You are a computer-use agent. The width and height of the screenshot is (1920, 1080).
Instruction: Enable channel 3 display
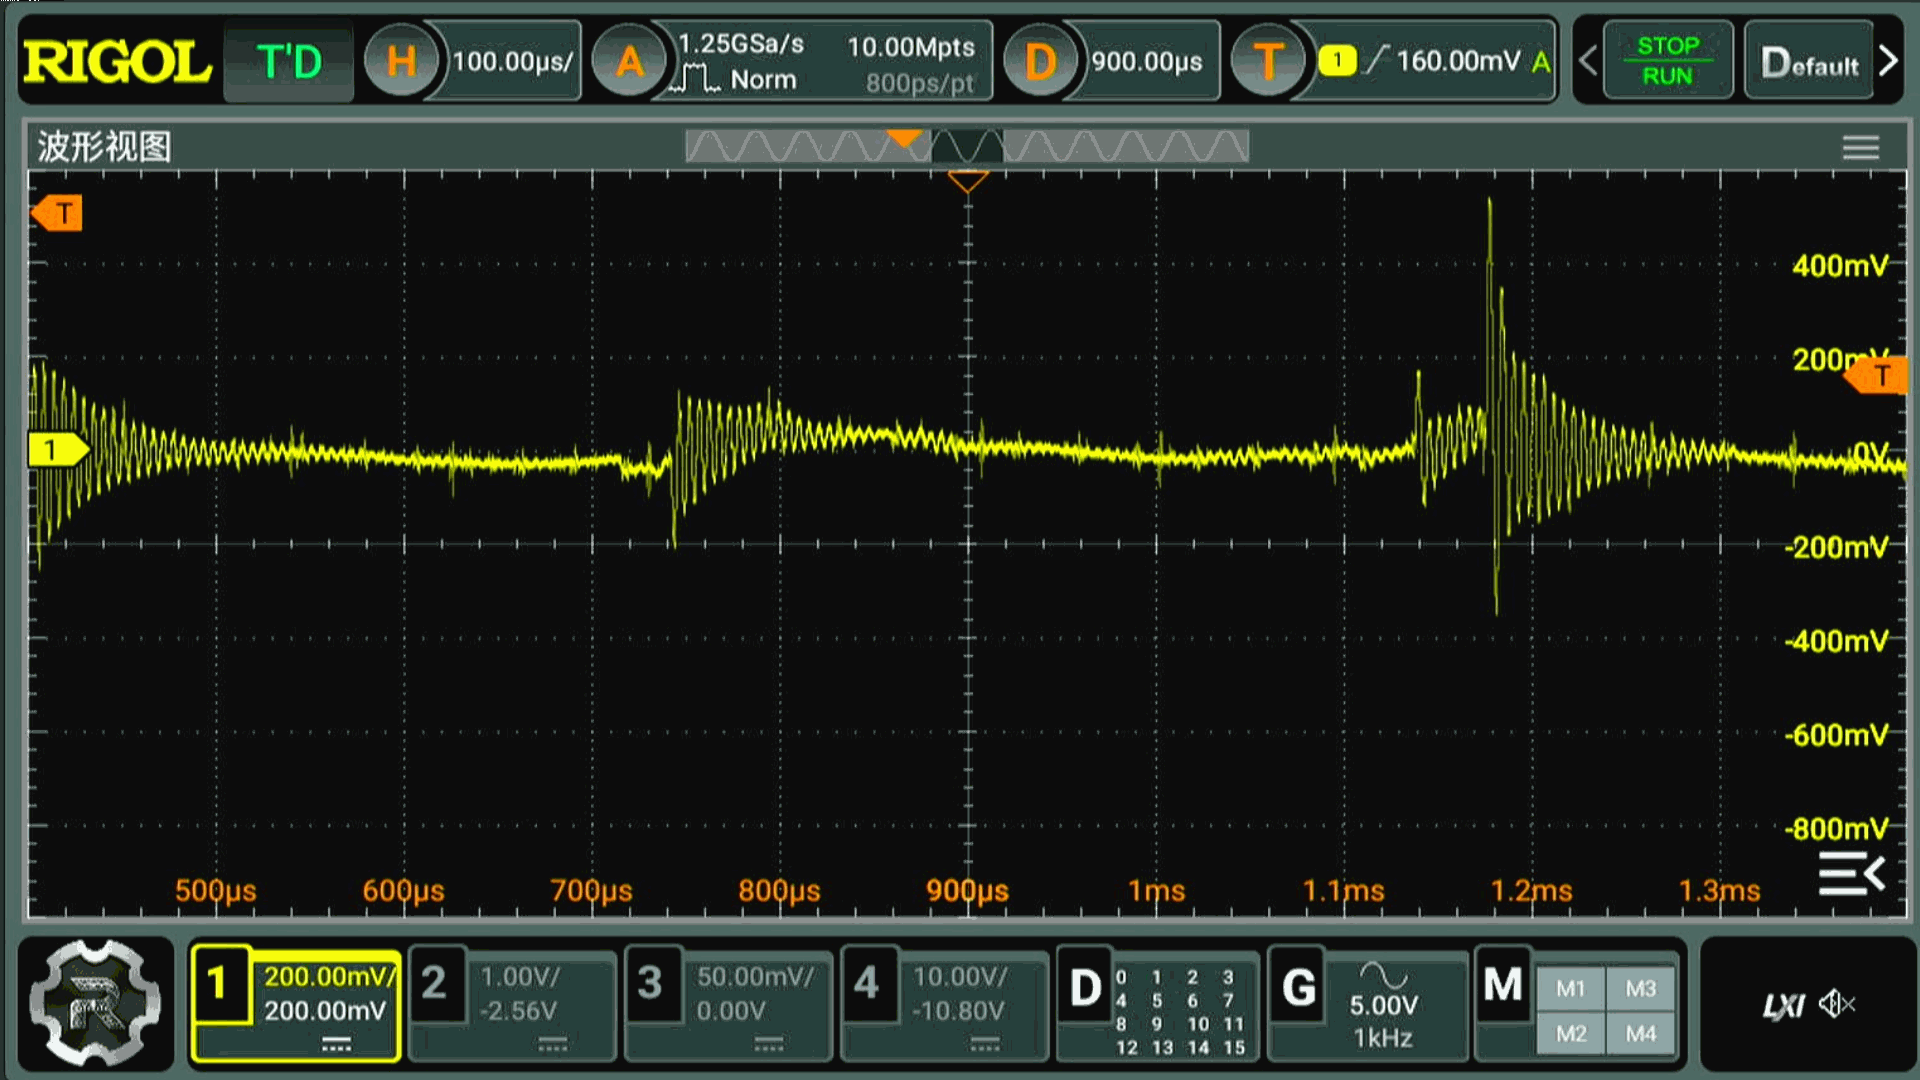pos(650,985)
